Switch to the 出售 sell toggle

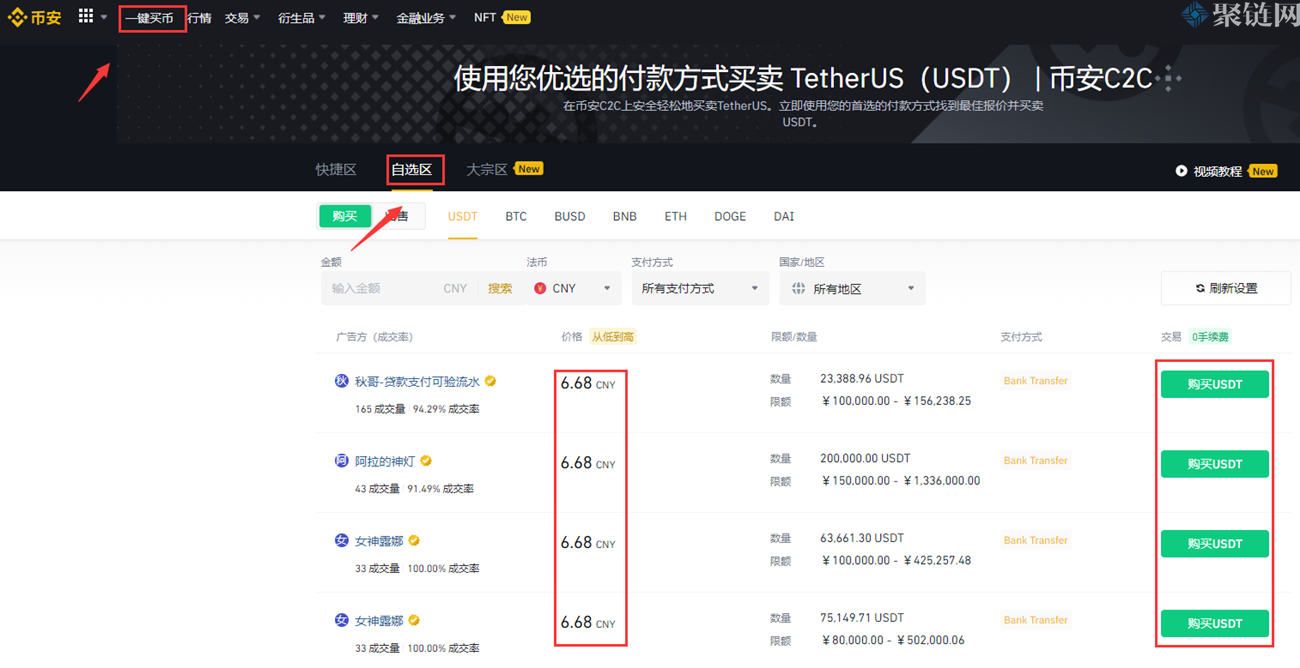point(398,215)
